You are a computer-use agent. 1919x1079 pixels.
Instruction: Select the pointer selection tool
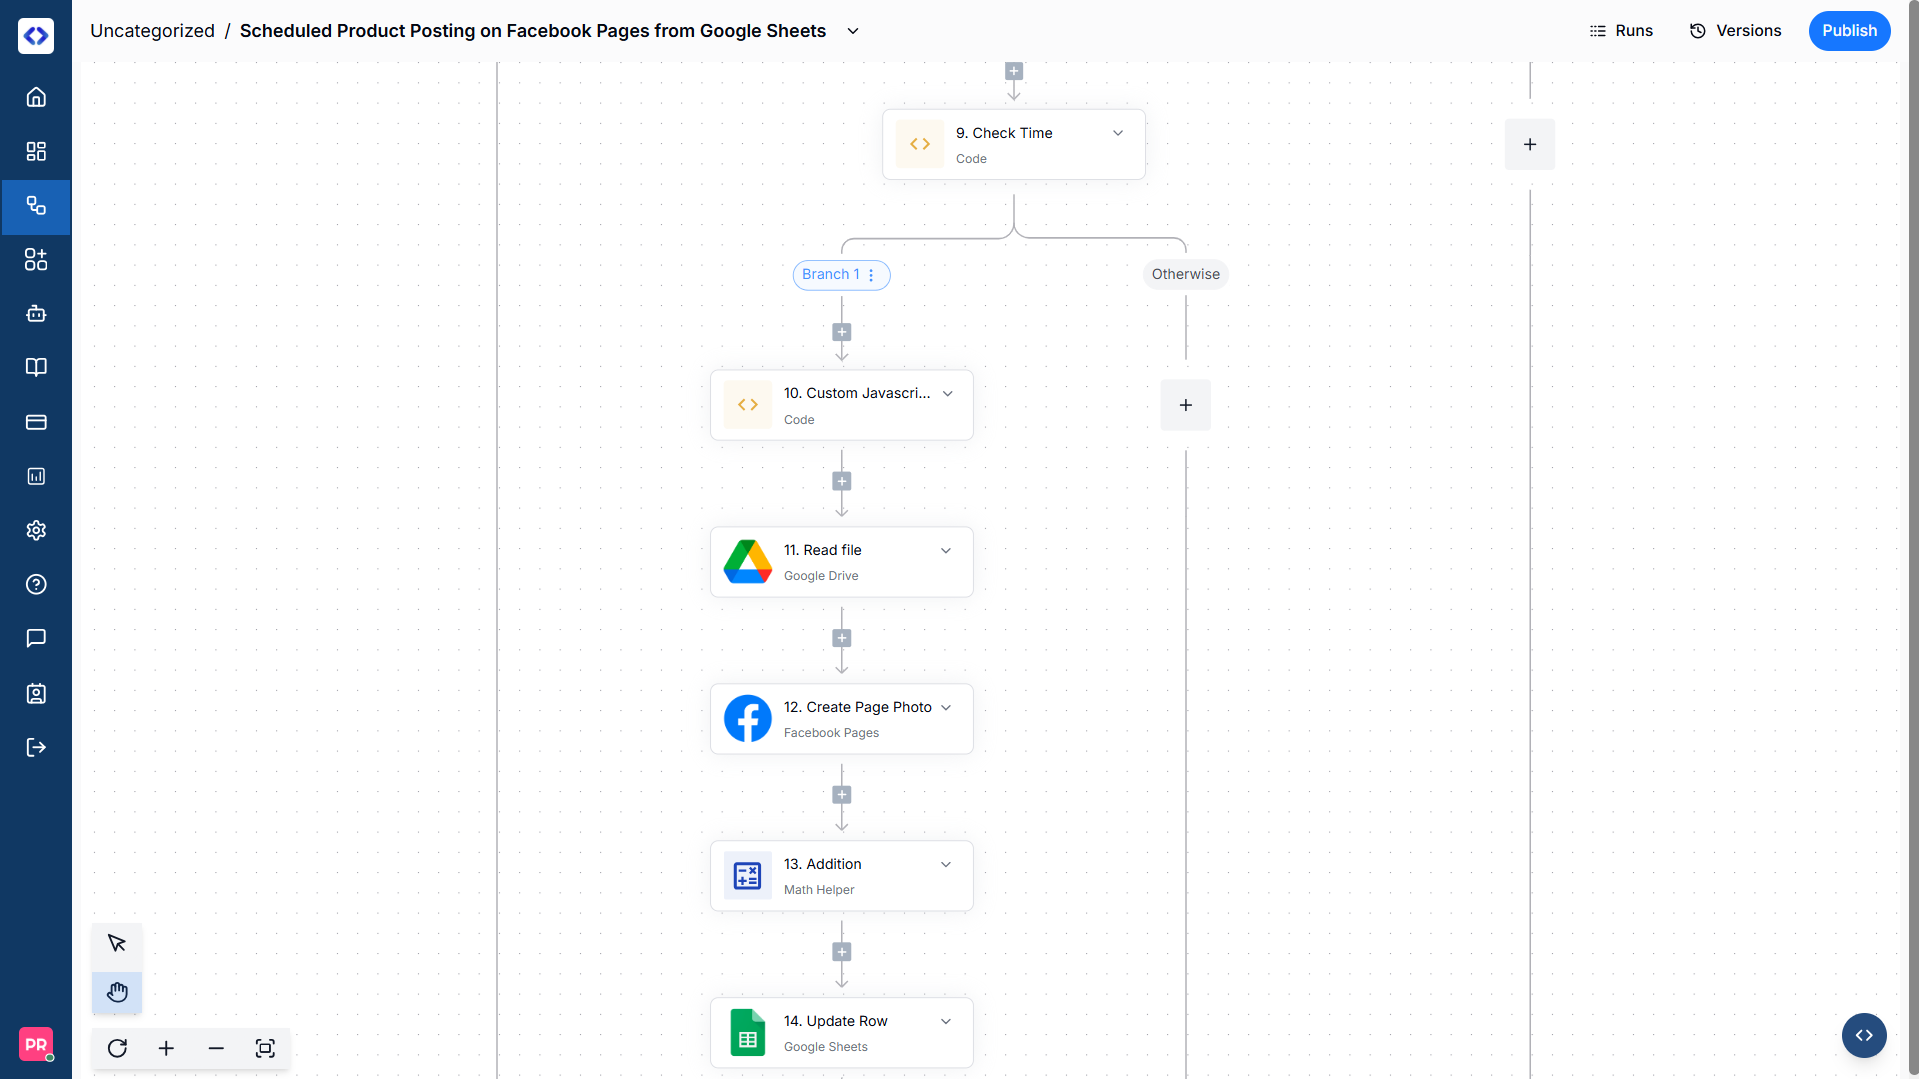[x=117, y=943]
